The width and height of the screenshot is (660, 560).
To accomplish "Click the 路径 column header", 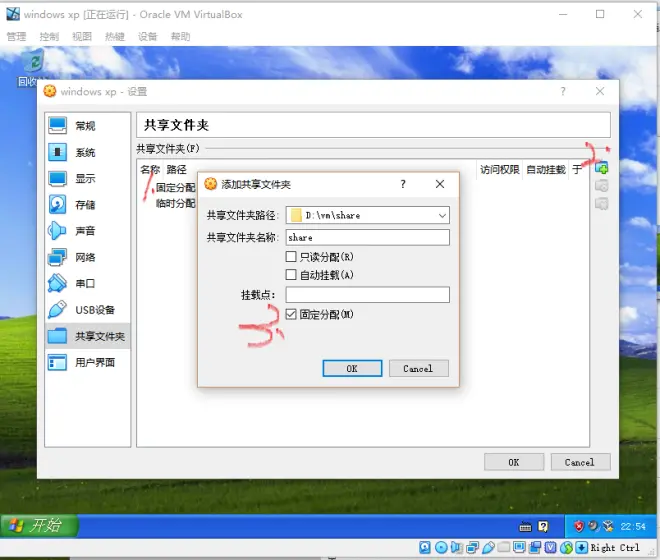I will coord(176,169).
